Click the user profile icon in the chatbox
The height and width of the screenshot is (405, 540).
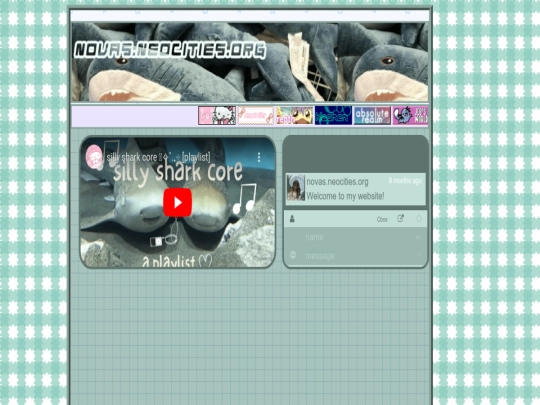292,219
